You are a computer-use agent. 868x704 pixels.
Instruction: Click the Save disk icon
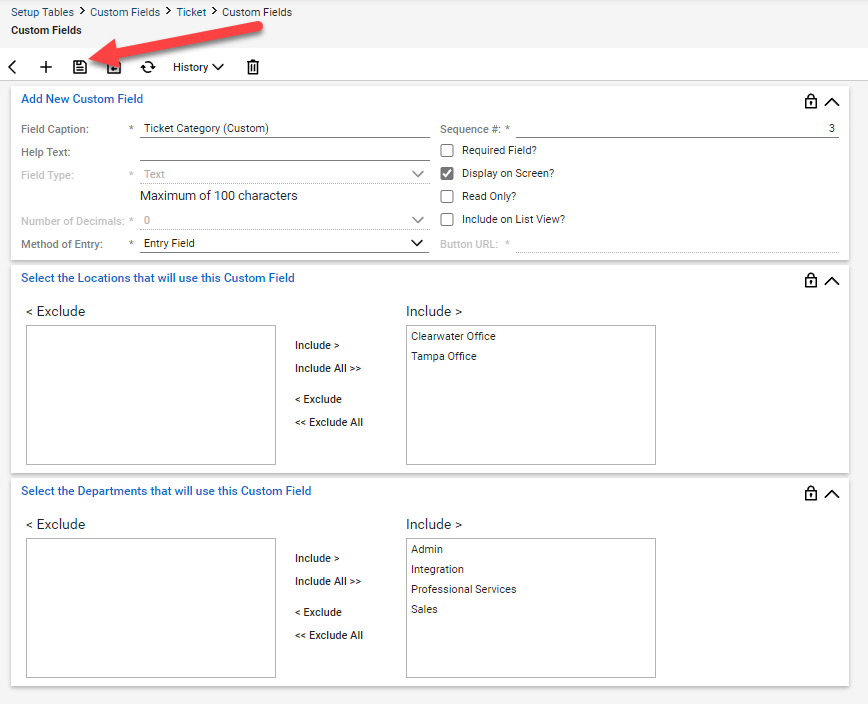point(80,67)
